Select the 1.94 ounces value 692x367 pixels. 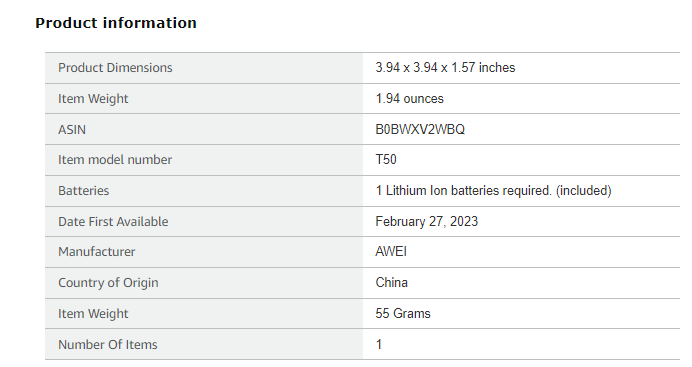[x=410, y=98]
